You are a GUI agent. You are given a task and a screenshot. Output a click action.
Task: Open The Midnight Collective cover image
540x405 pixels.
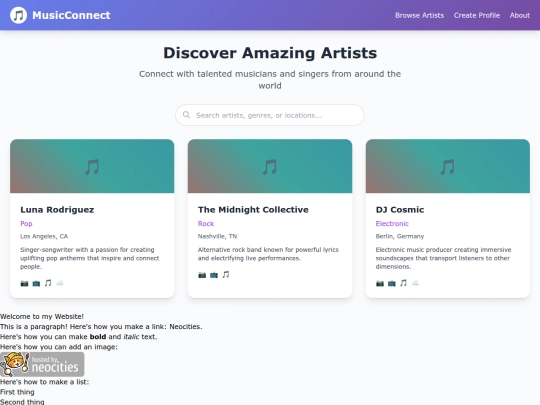(x=270, y=166)
